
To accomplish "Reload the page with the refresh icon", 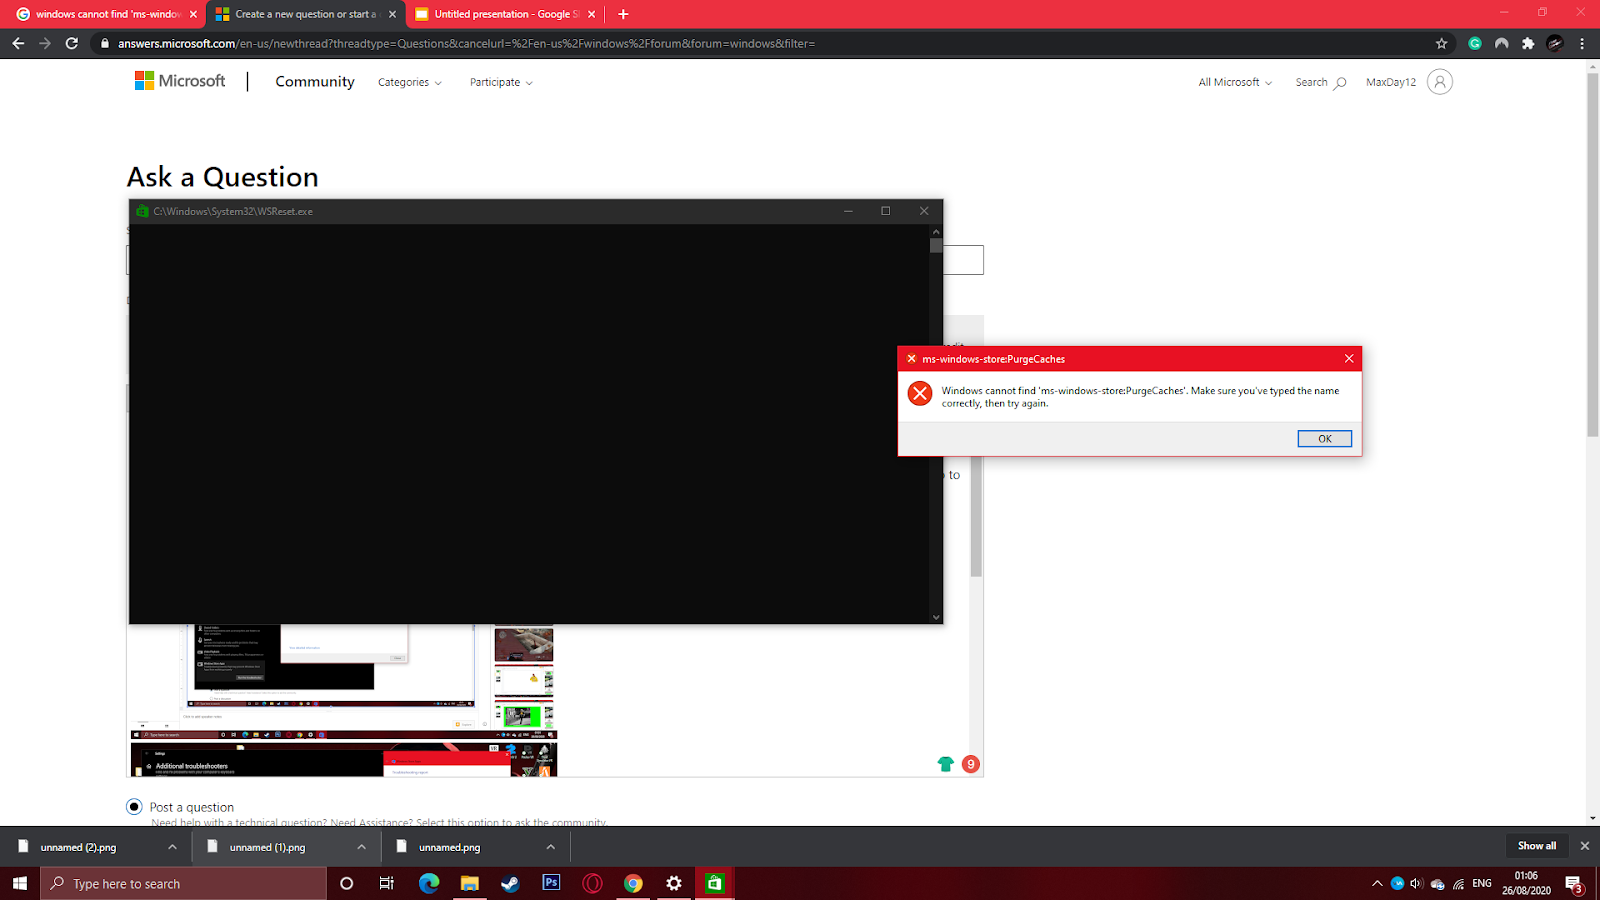I will pyautogui.click(x=72, y=43).
